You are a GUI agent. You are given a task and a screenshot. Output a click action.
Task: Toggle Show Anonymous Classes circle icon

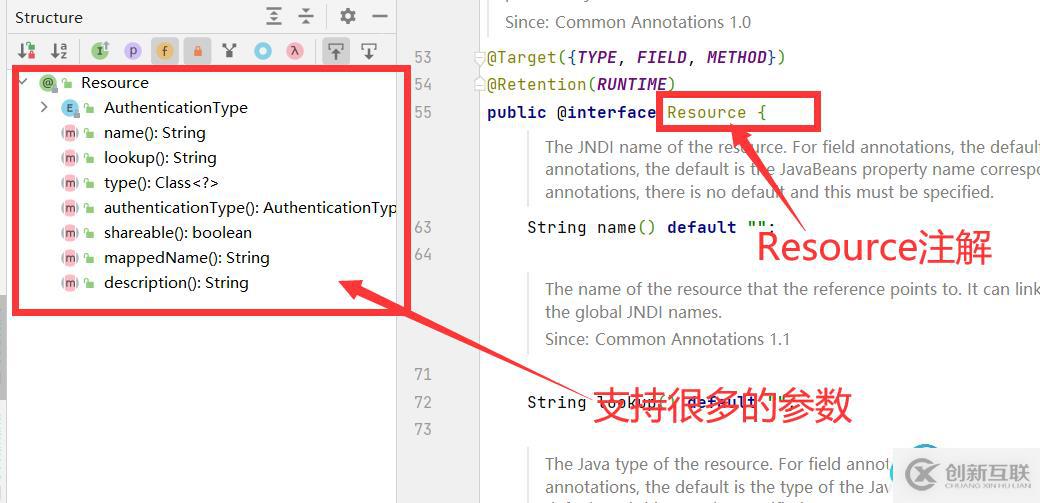pos(263,50)
